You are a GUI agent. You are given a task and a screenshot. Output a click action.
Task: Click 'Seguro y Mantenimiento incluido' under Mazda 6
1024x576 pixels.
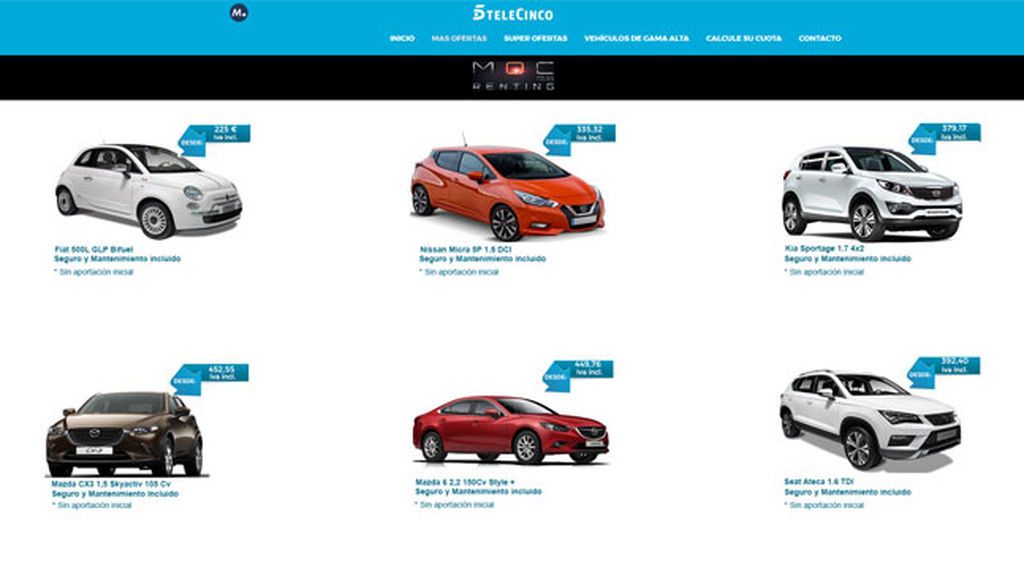coord(479,492)
